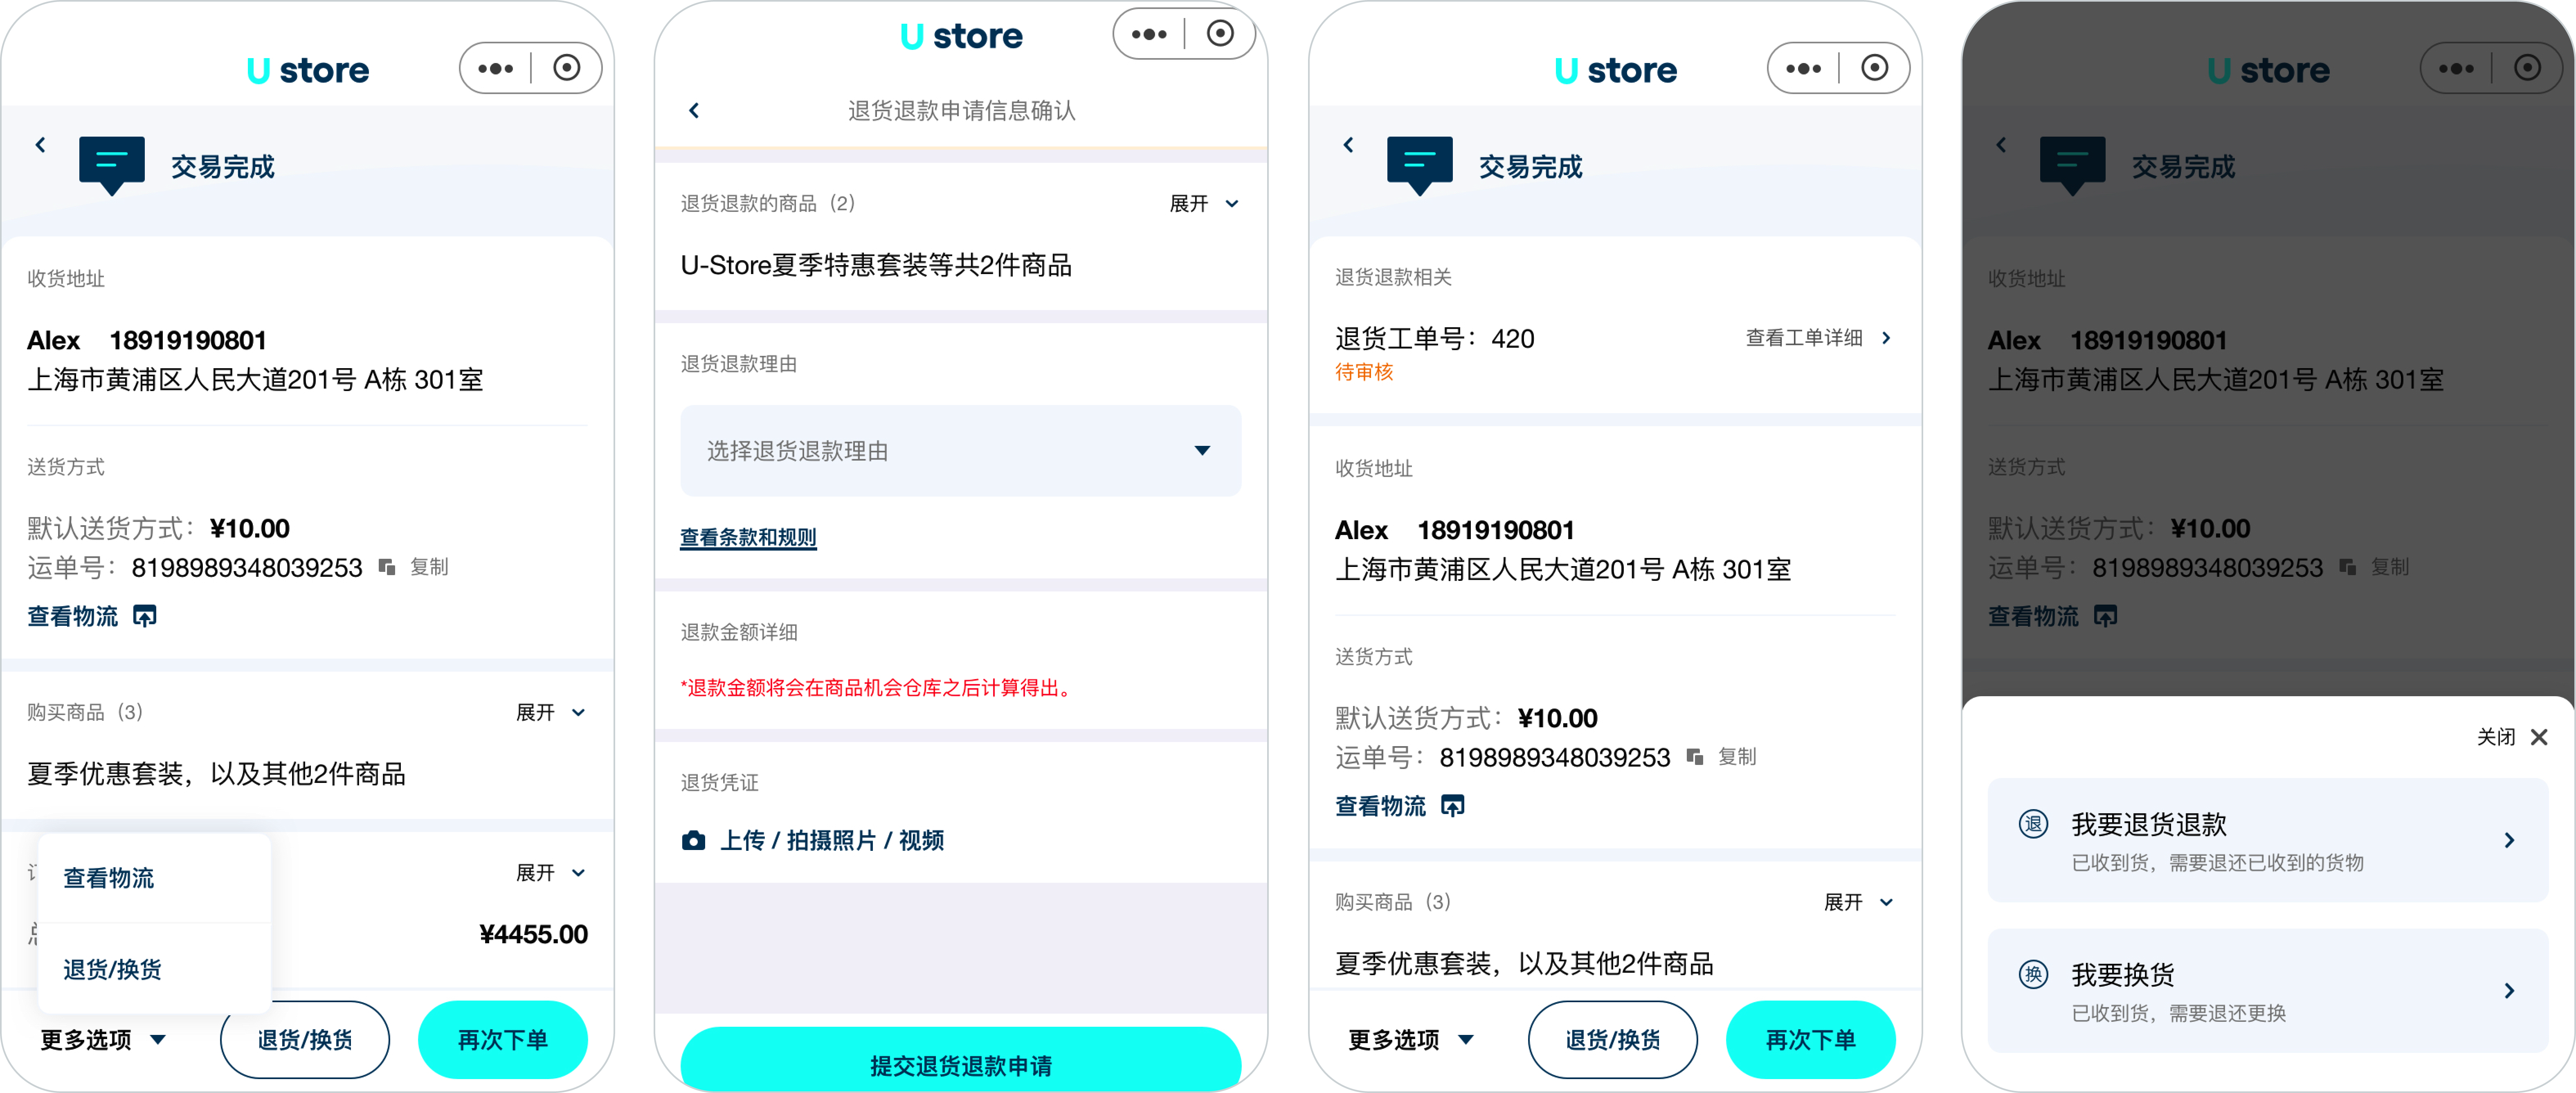Choose the 我要换货 option card
Image resolution: width=2576 pixels, height=1093 pixels.
(2267, 990)
